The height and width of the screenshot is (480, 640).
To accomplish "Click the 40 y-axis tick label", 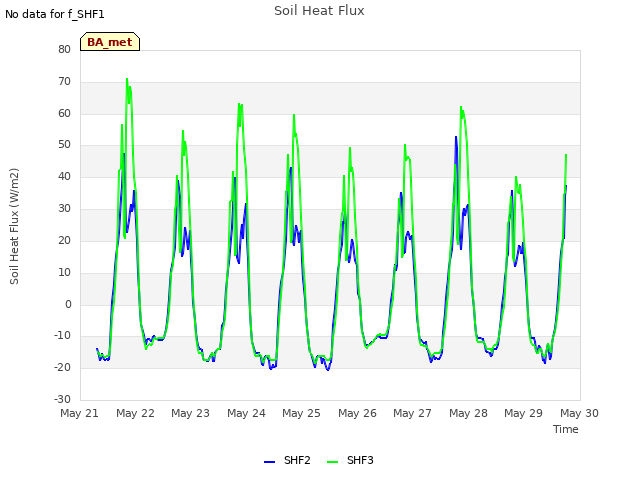I will click(x=64, y=176).
